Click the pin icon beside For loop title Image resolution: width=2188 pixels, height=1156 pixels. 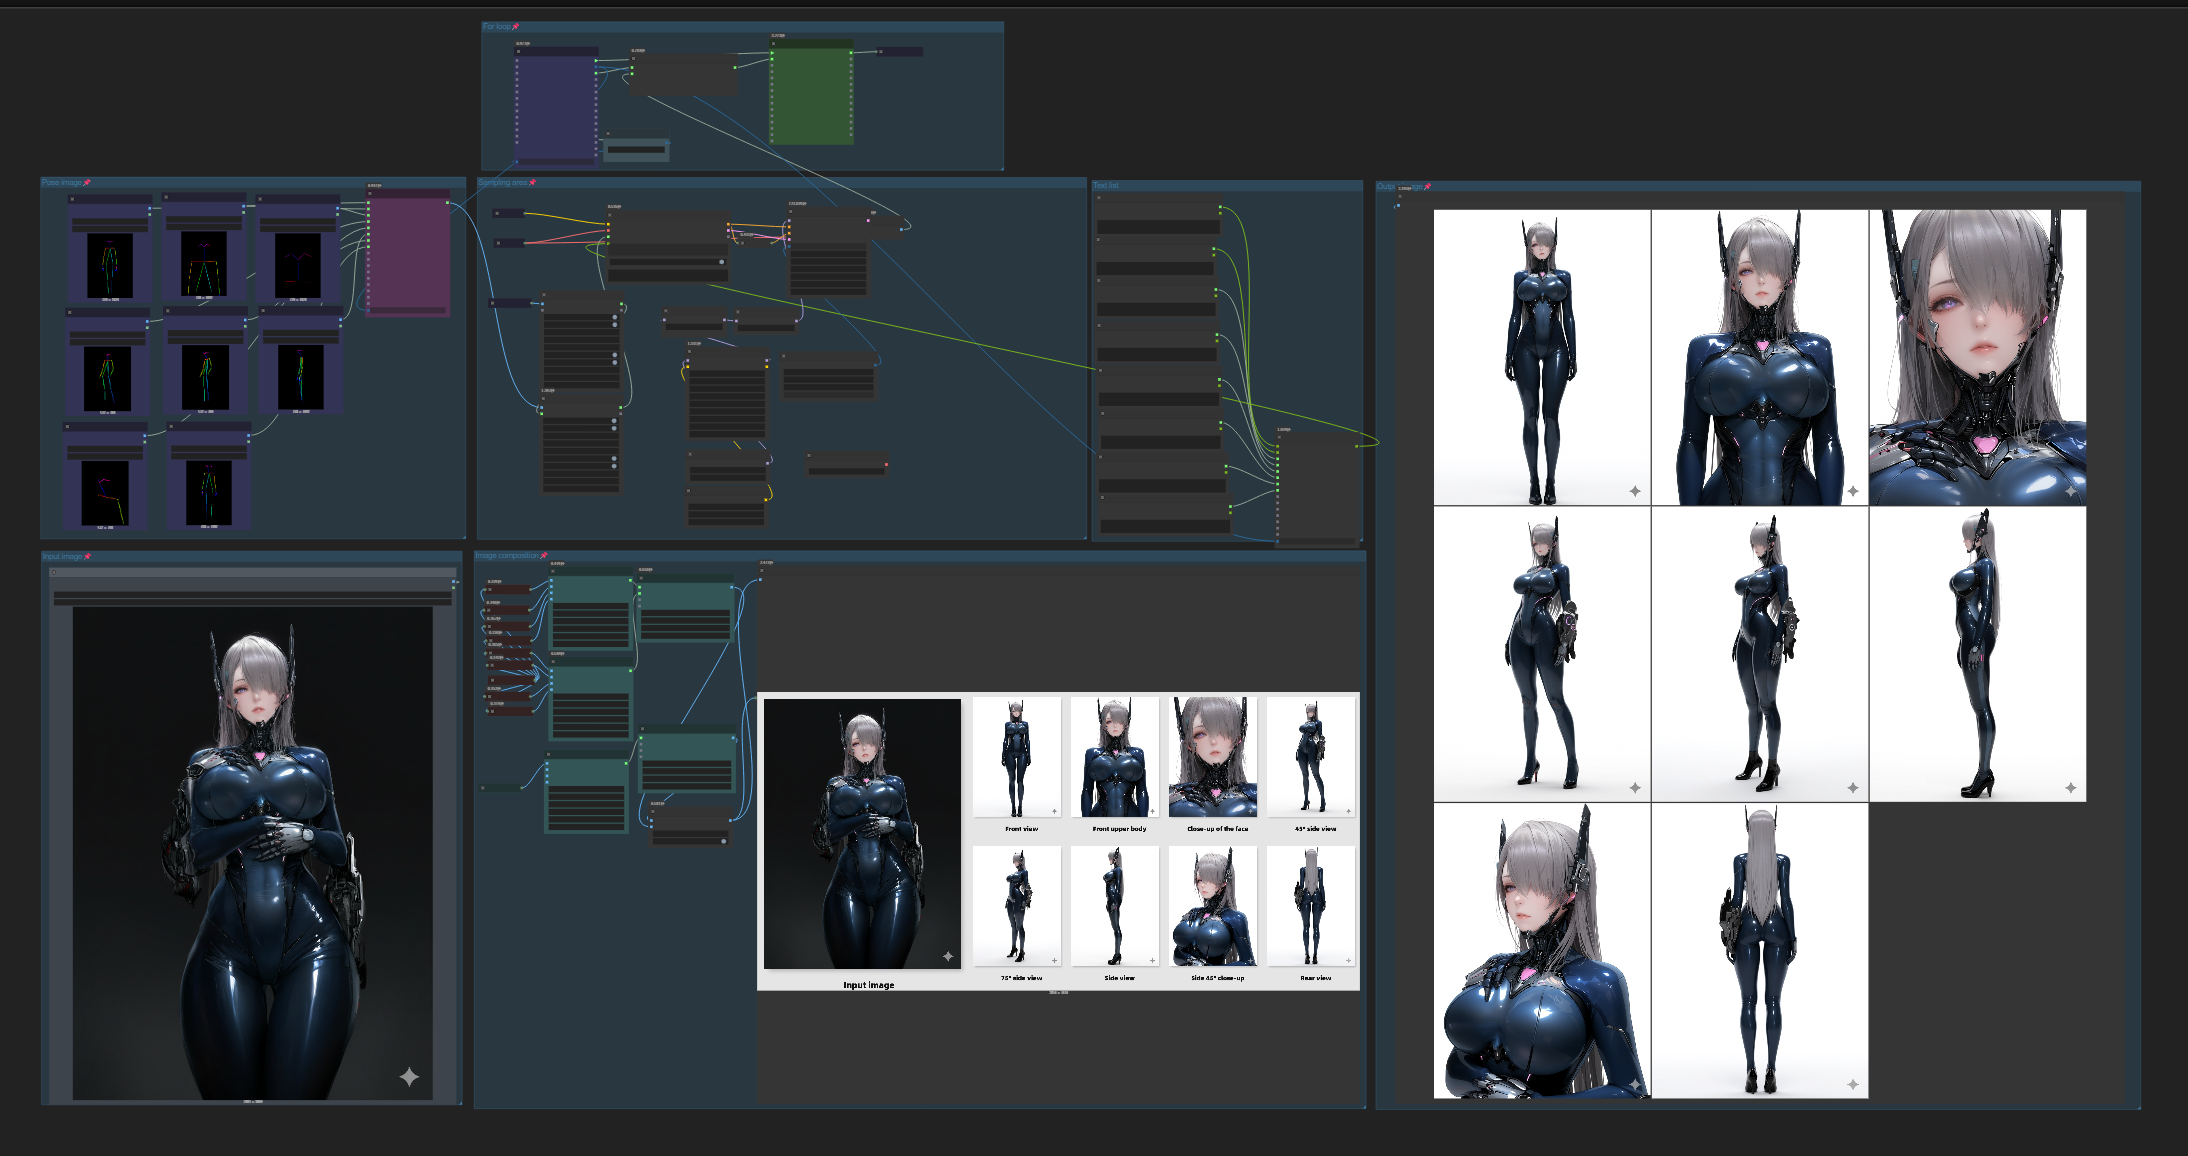pyautogui.click(x=516, y=27)
